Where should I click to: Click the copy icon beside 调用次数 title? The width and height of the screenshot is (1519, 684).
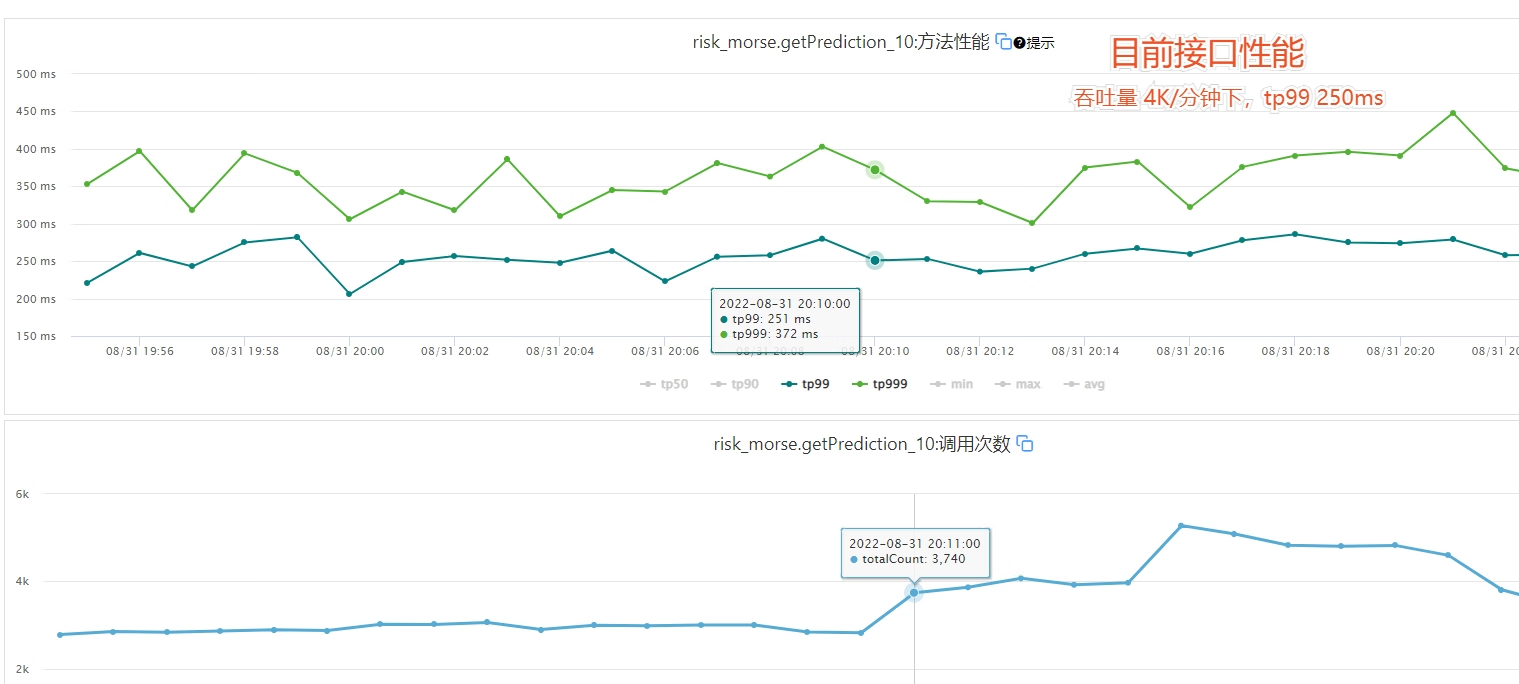1025,444
